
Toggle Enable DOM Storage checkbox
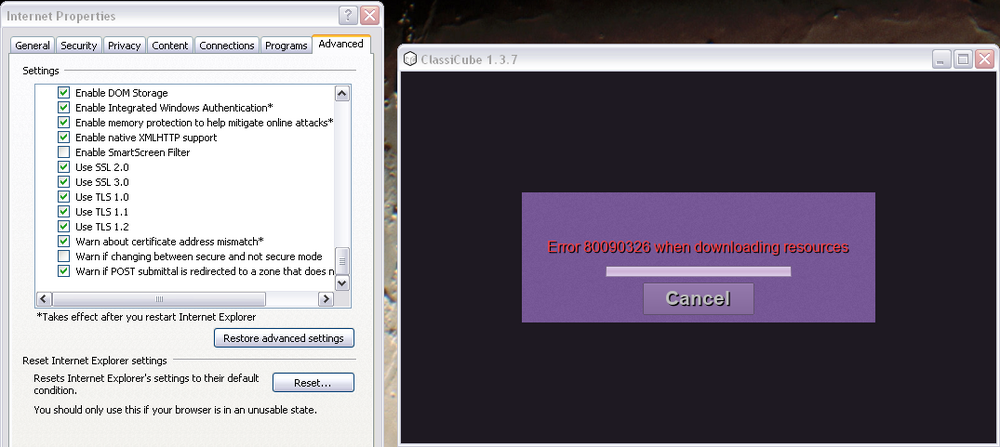pos(64,93)
